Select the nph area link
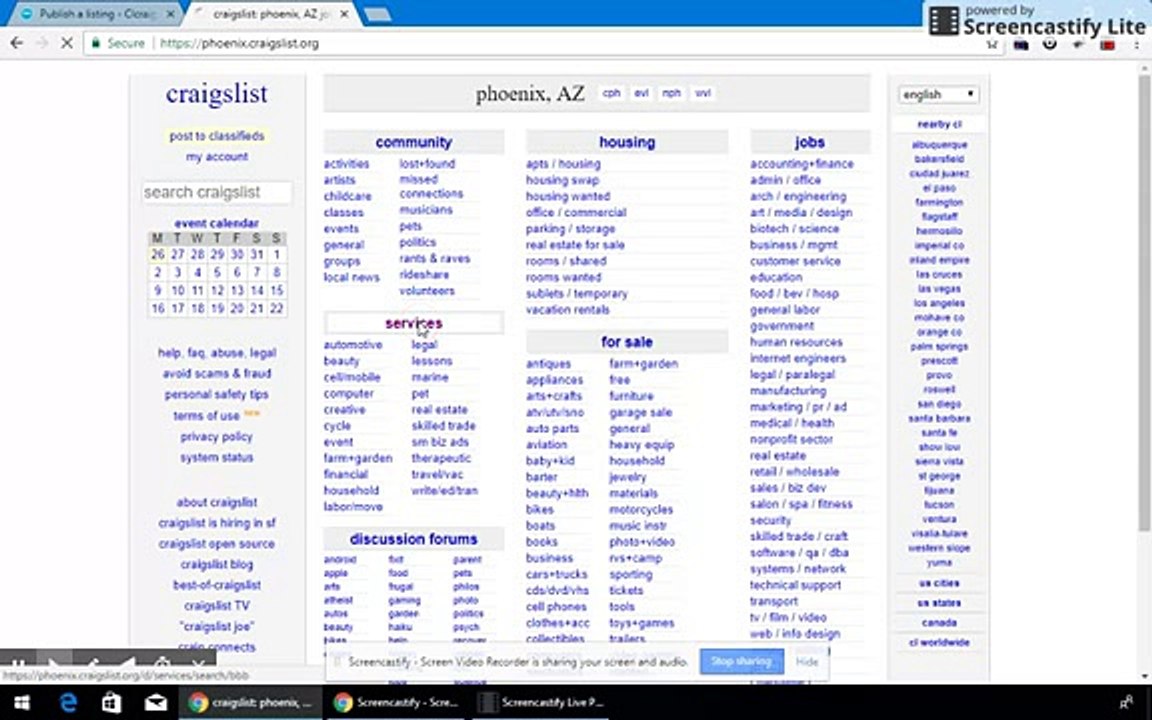Screen dimensions: 1152x720 point(671,93)
